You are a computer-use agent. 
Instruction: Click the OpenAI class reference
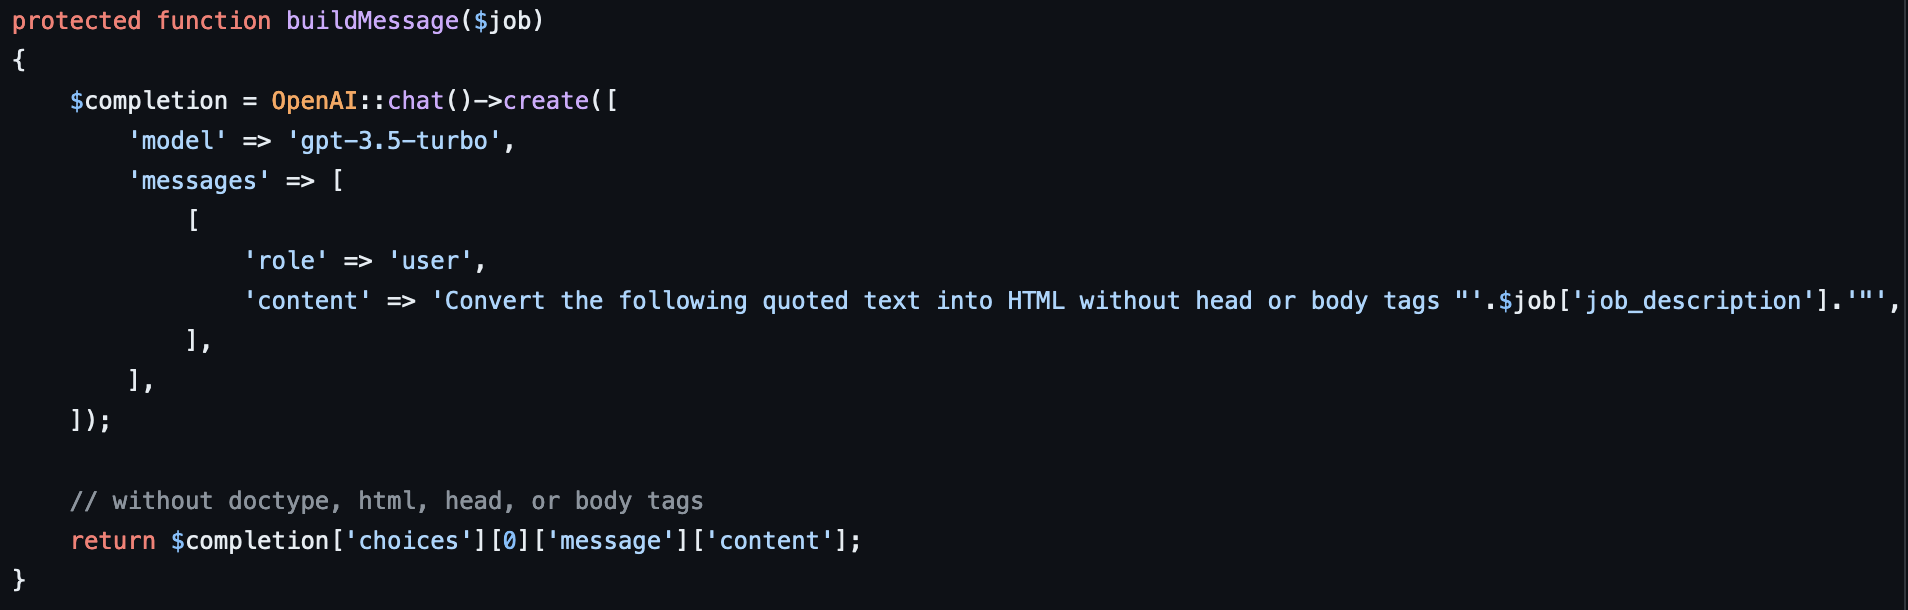314,101
